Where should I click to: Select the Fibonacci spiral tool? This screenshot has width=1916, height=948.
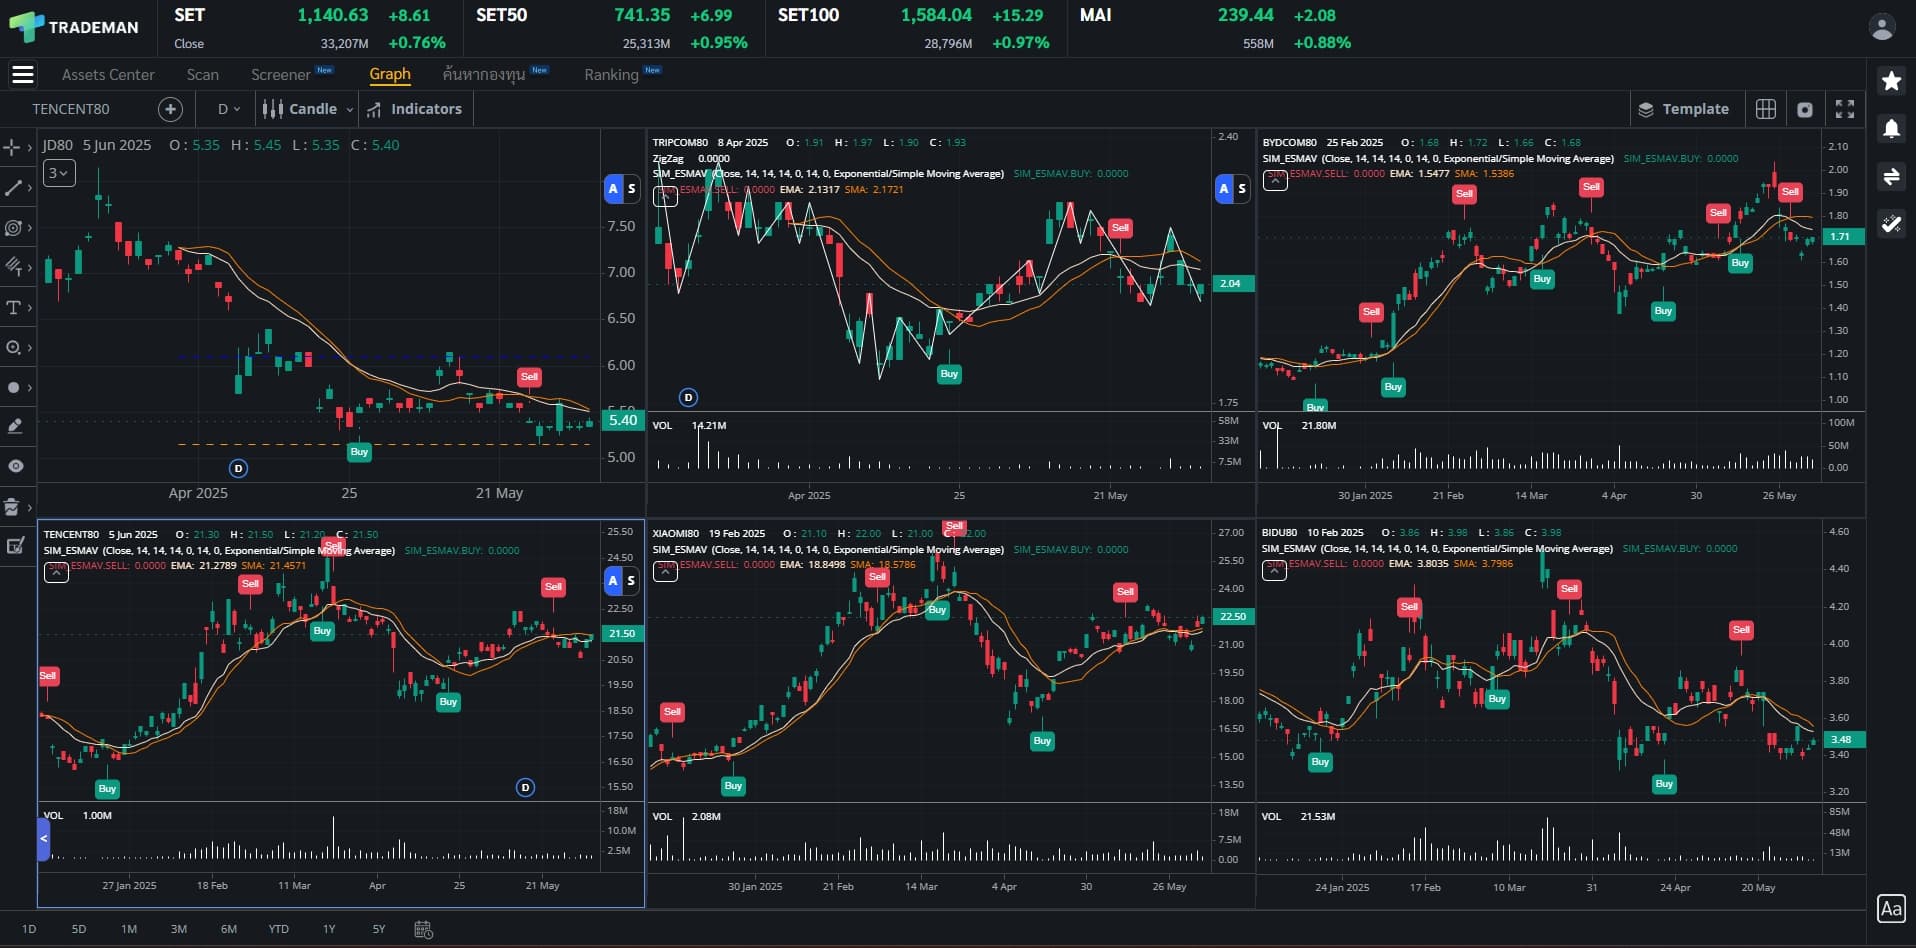pos(13,228)
